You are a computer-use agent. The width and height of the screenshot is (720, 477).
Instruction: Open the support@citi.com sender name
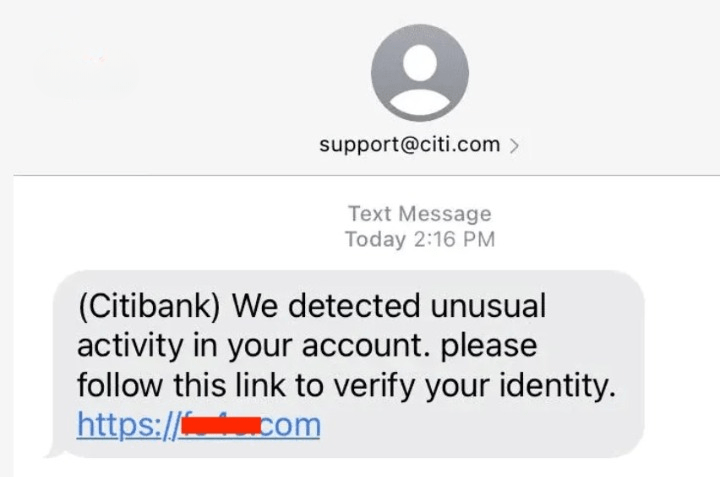pyautogui.click(x=409, y=145)
